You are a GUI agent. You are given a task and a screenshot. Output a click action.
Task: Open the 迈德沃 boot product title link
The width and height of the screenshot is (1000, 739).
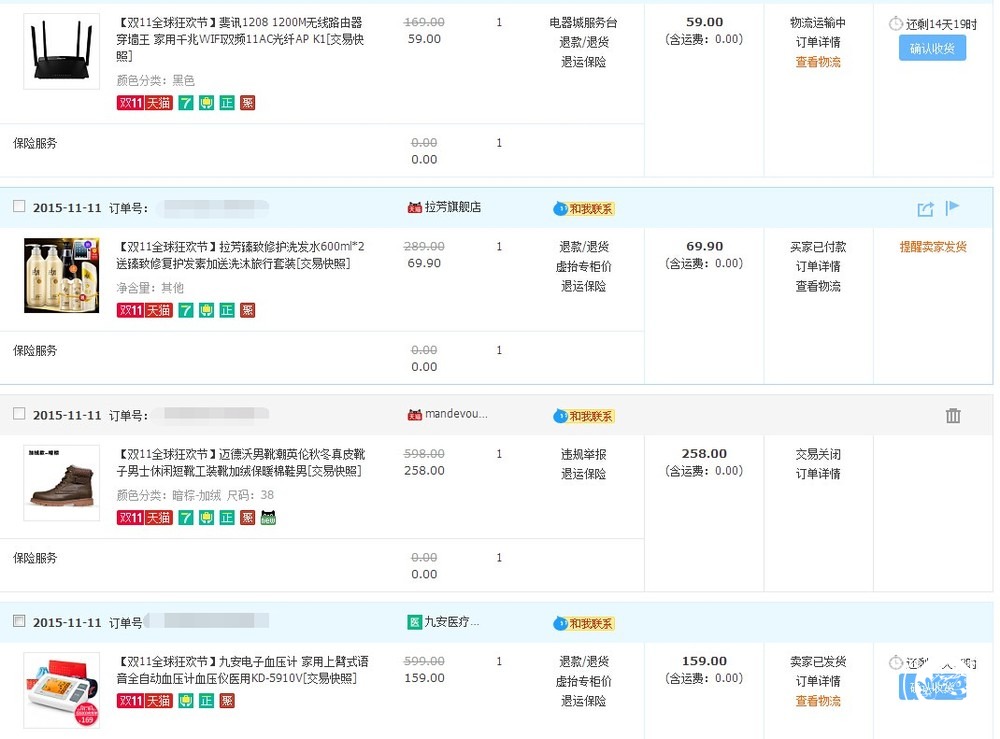[x=240, y=462]
